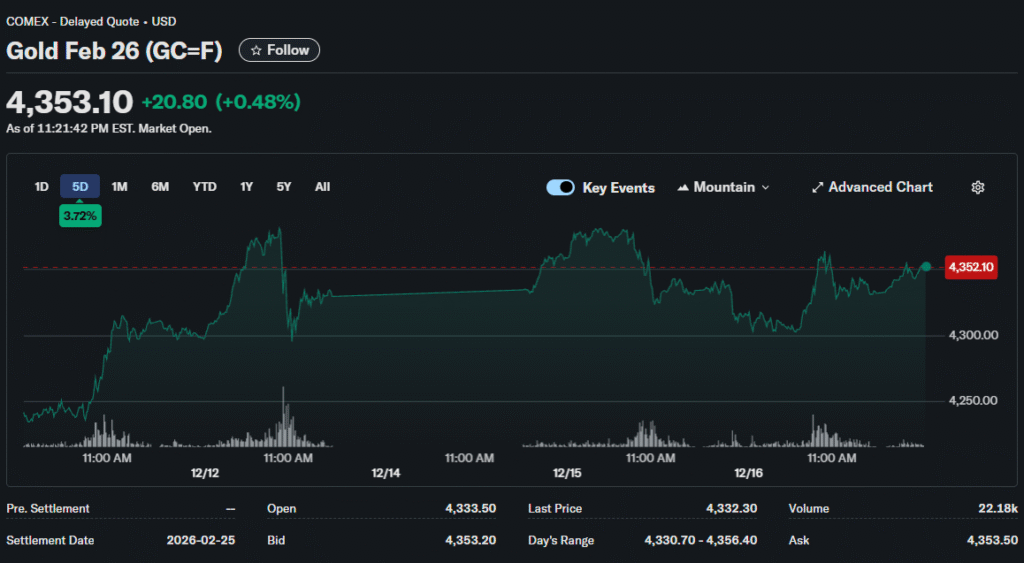Screen dimensions: 1024x563
Task: Select the 1D time range tab
Action: 41,186
